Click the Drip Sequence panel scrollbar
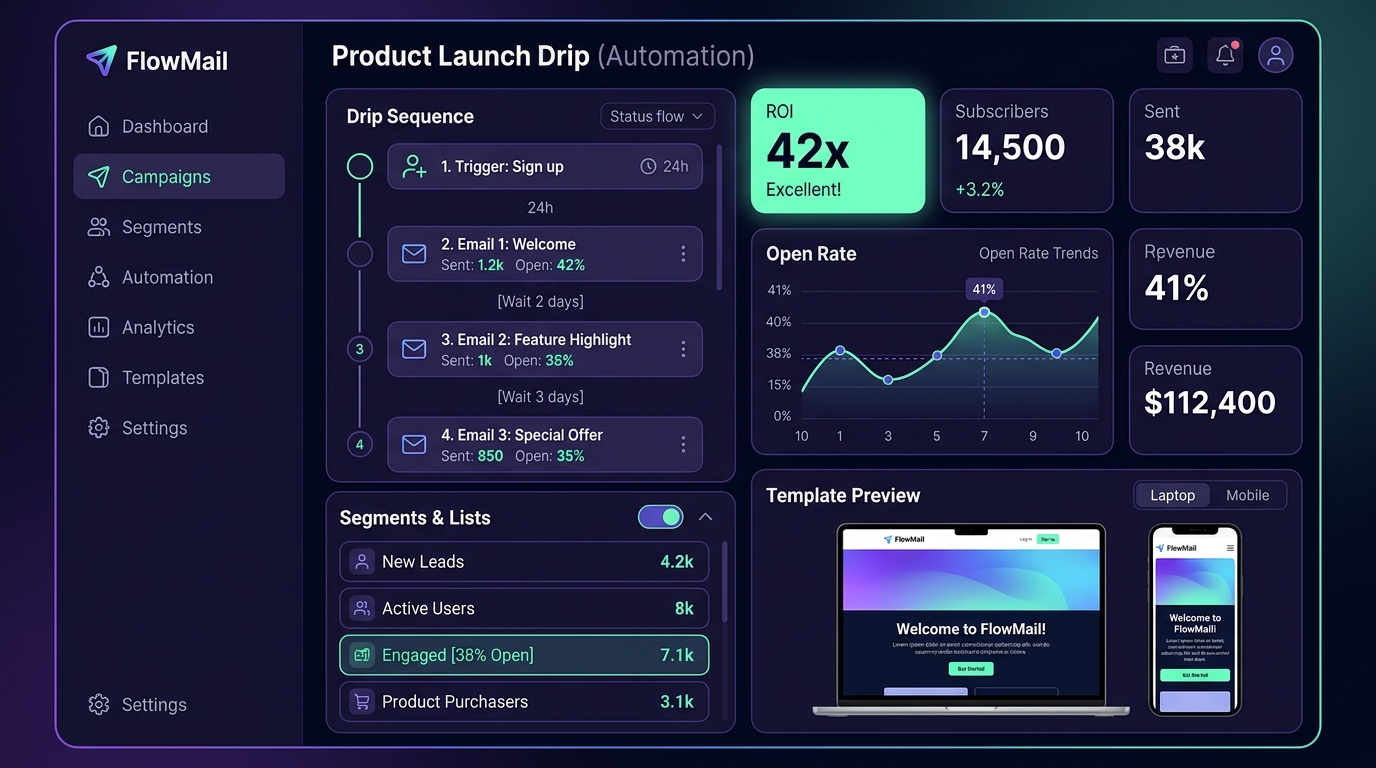This screenshot has width=1376, height=768. point(719,218)
